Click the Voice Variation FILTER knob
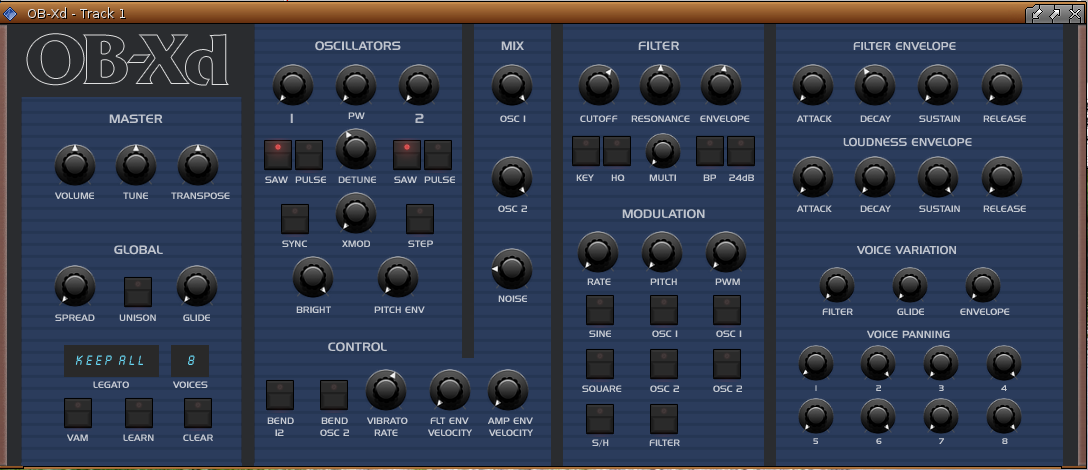 point(837,285)
